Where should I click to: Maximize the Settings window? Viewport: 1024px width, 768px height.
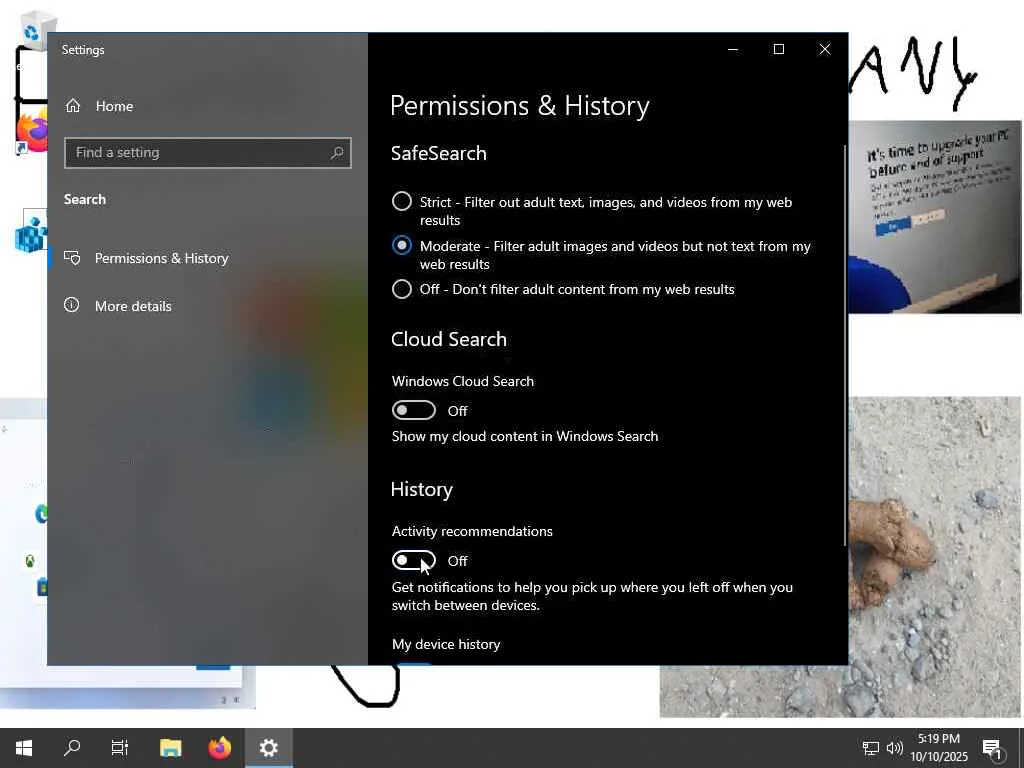point(778,50)
